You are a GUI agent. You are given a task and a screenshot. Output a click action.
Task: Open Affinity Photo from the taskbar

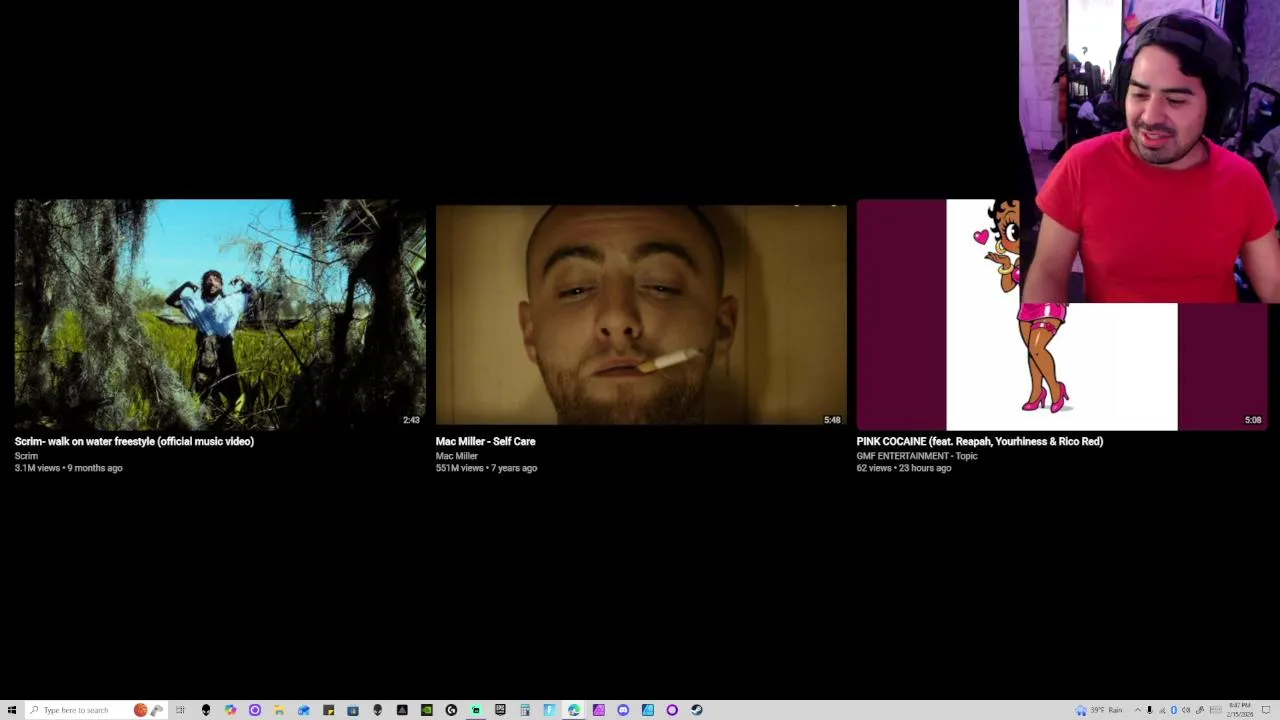(x=598, y=710)
